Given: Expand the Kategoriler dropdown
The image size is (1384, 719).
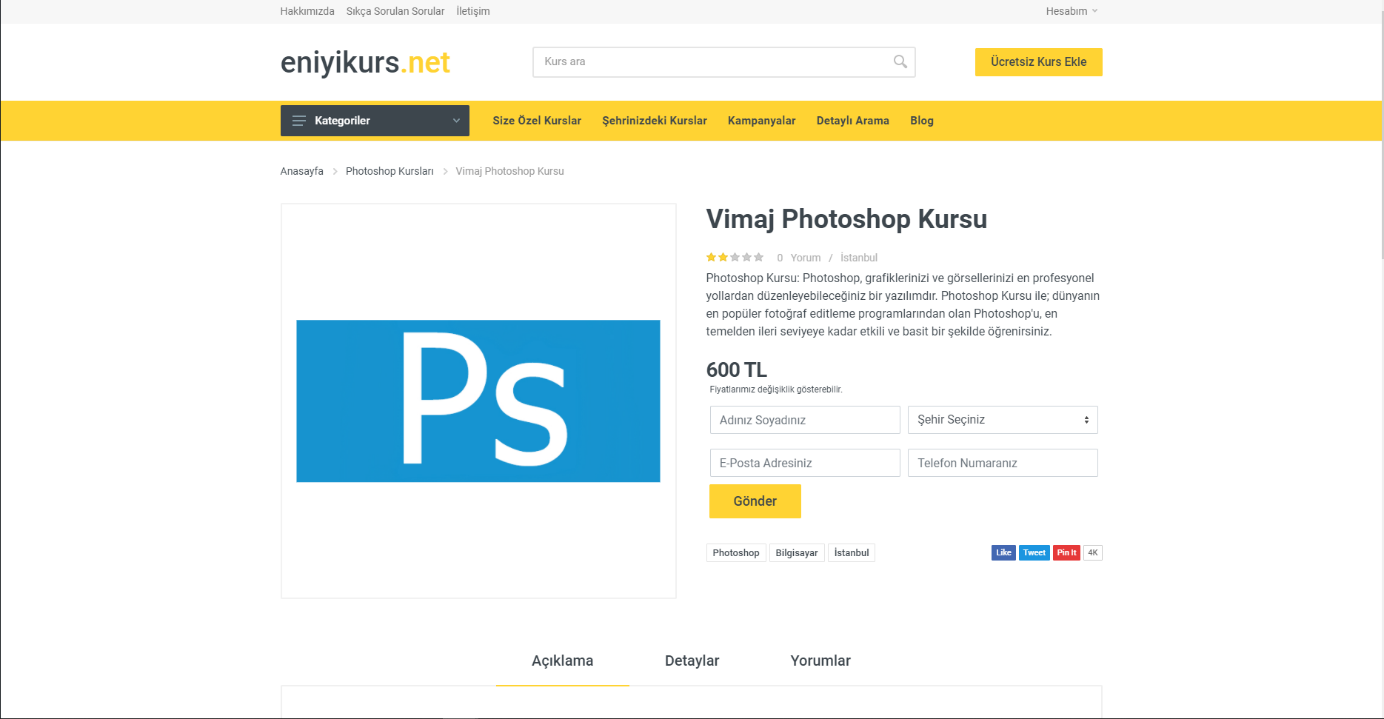Looking at the screenshot, I should tap(456, 121).
